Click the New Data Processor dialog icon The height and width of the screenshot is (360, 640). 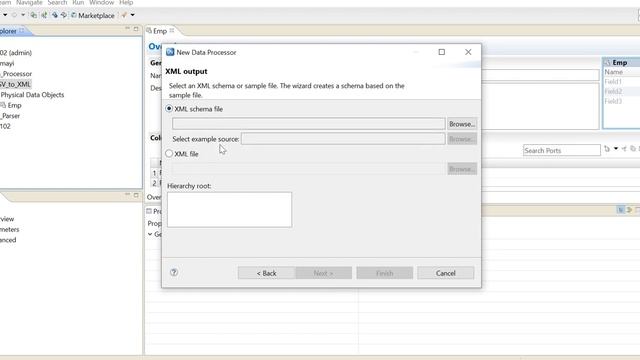pyautogui.click(x=170, y=52)
